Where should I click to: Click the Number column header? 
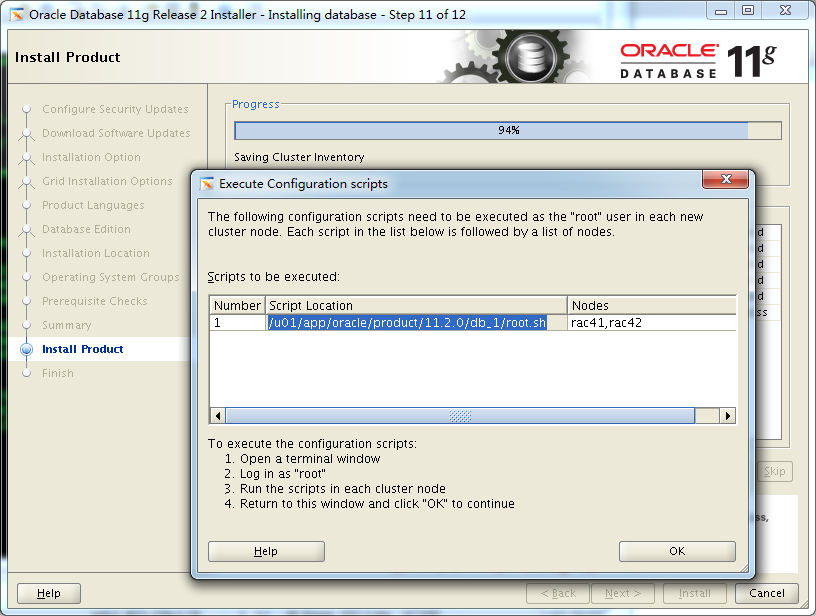click(237, 305)
